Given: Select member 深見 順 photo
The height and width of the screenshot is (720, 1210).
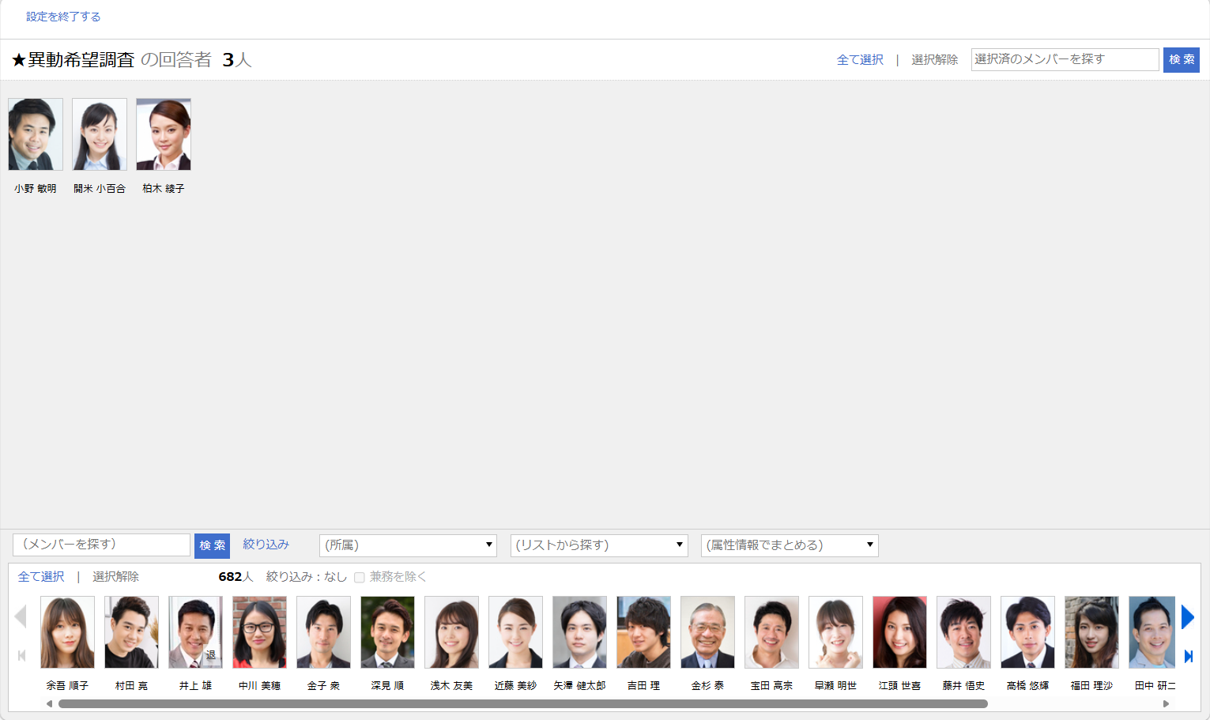Looking at the screenshot, I should [x=388, y=632].
